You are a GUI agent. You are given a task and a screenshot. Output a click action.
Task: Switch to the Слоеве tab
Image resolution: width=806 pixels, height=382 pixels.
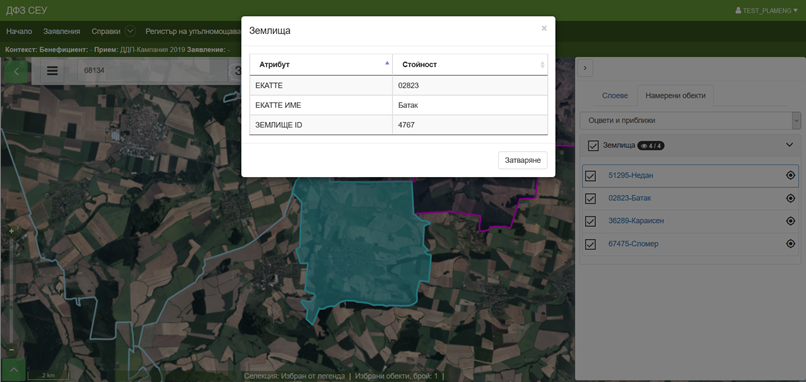(615, 96)
